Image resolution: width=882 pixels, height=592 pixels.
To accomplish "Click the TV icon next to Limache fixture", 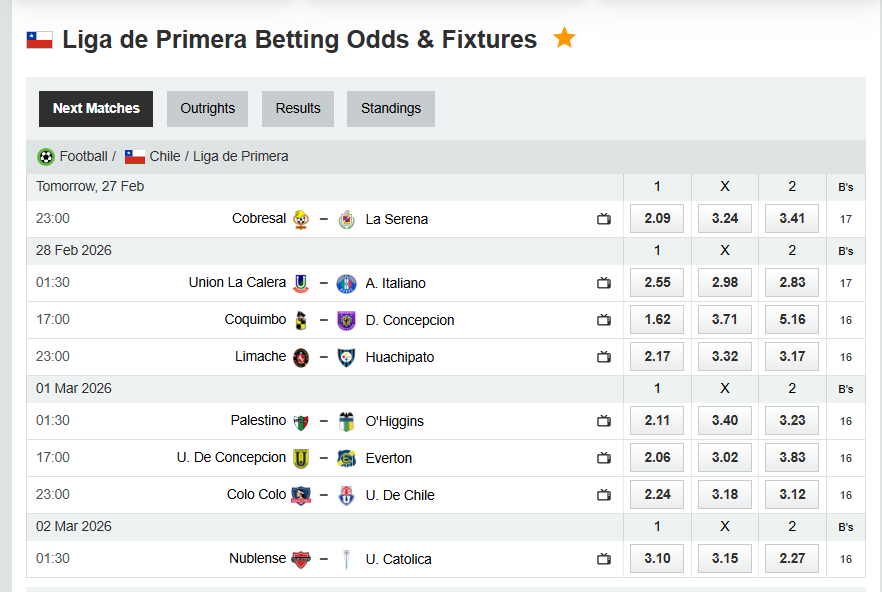I will point(604,356).
